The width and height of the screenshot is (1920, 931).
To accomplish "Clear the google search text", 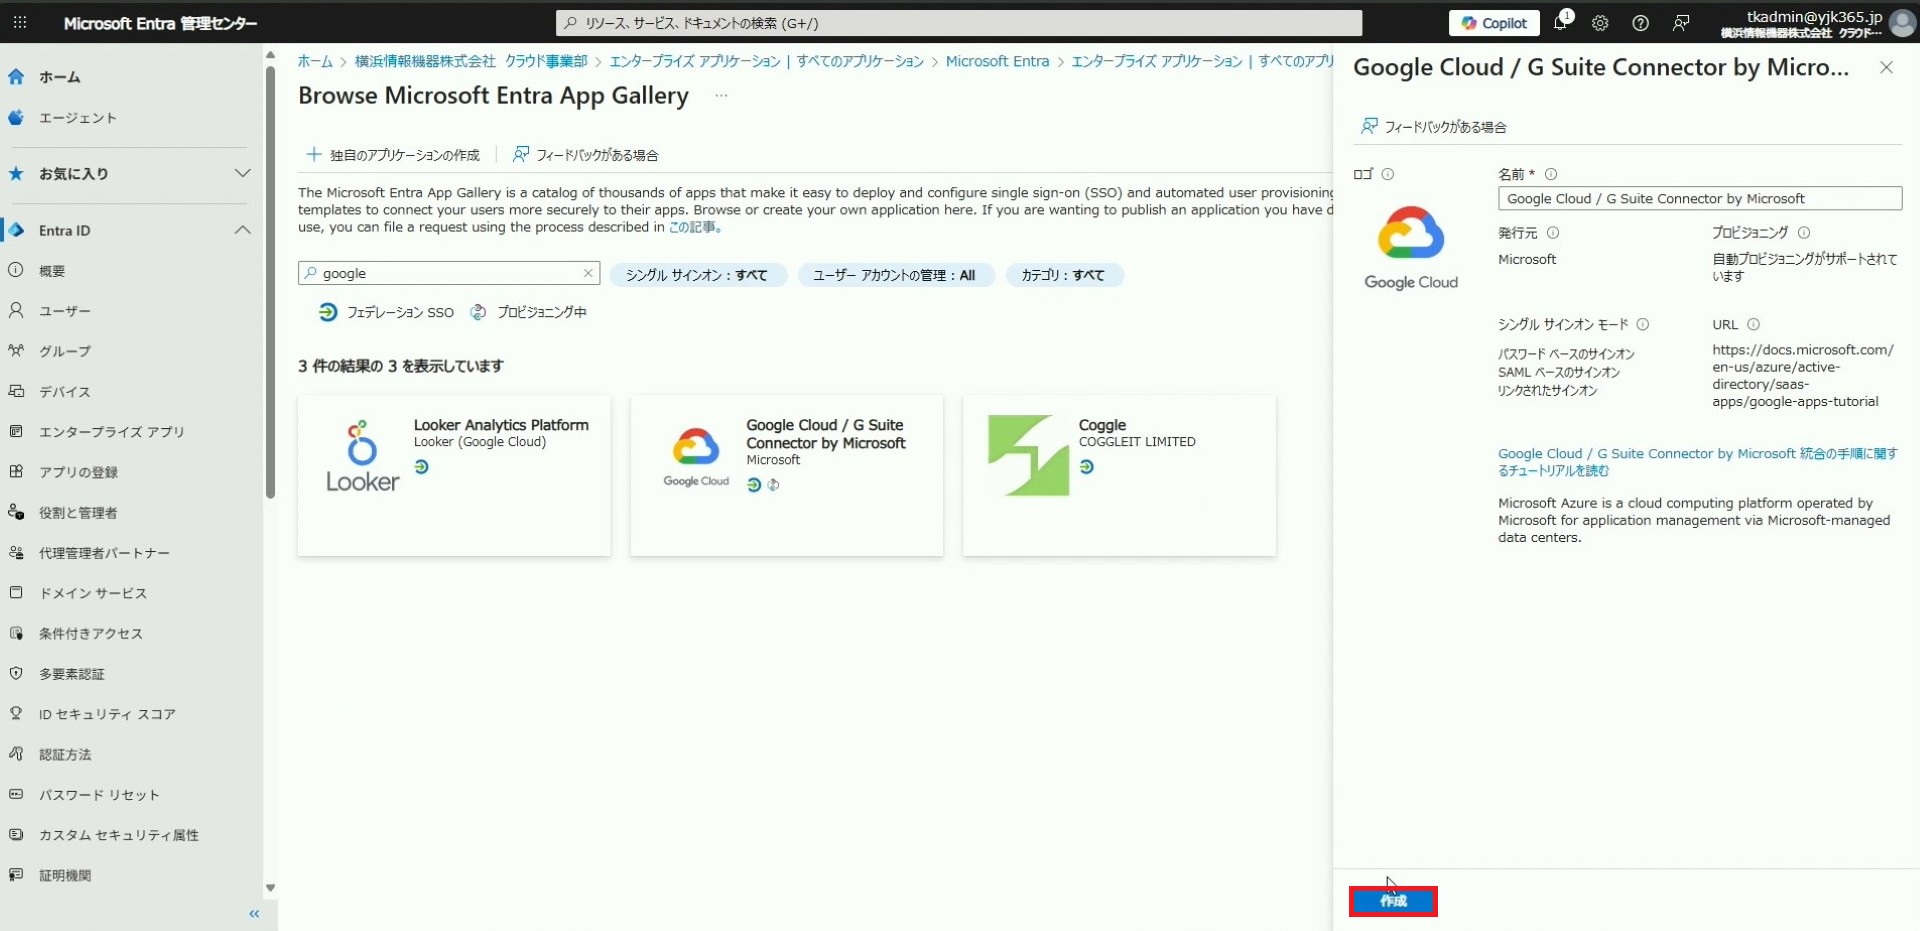I will click(588, 273).
